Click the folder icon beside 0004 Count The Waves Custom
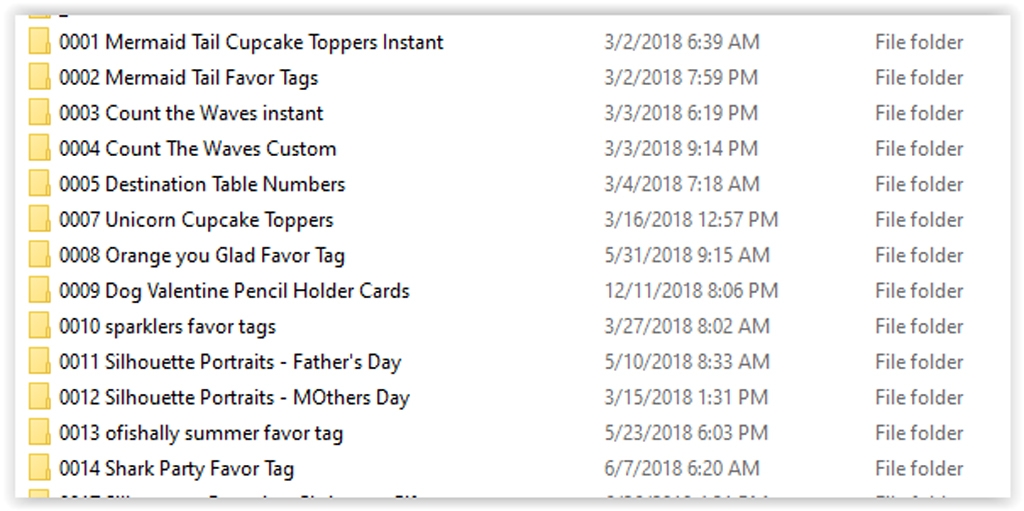The height and width of the screenshot is (511, 1024). (x=40, y=149)
